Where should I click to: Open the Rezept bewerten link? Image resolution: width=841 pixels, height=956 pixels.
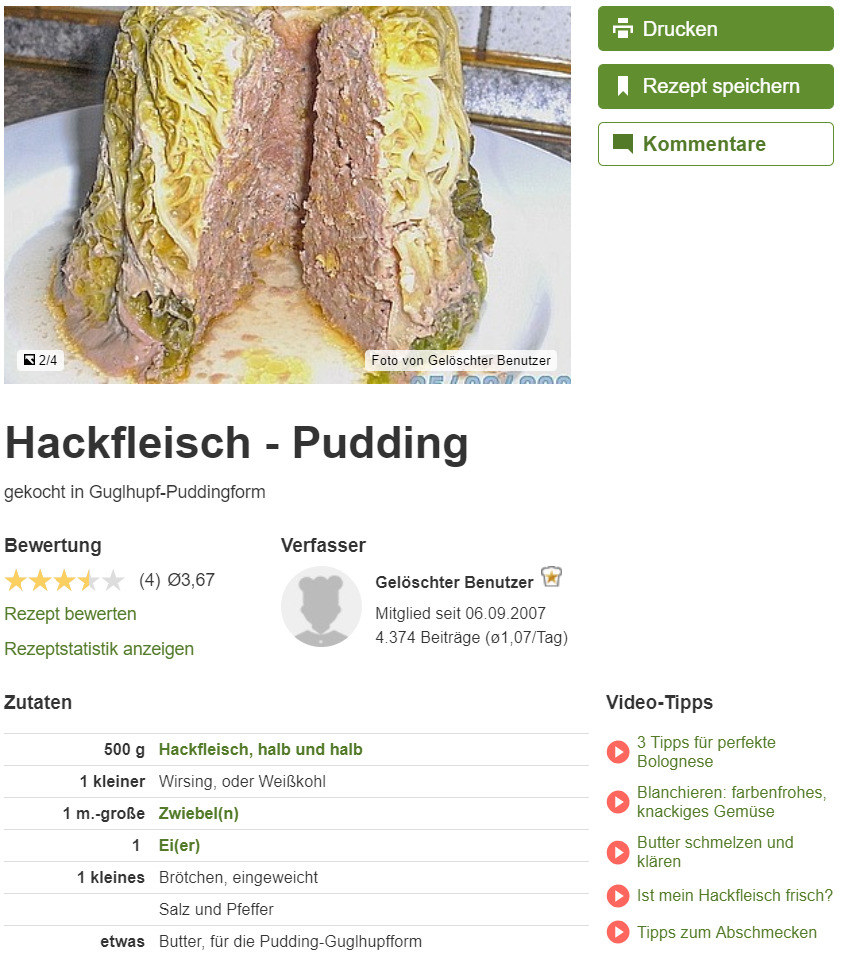point(70,614)
